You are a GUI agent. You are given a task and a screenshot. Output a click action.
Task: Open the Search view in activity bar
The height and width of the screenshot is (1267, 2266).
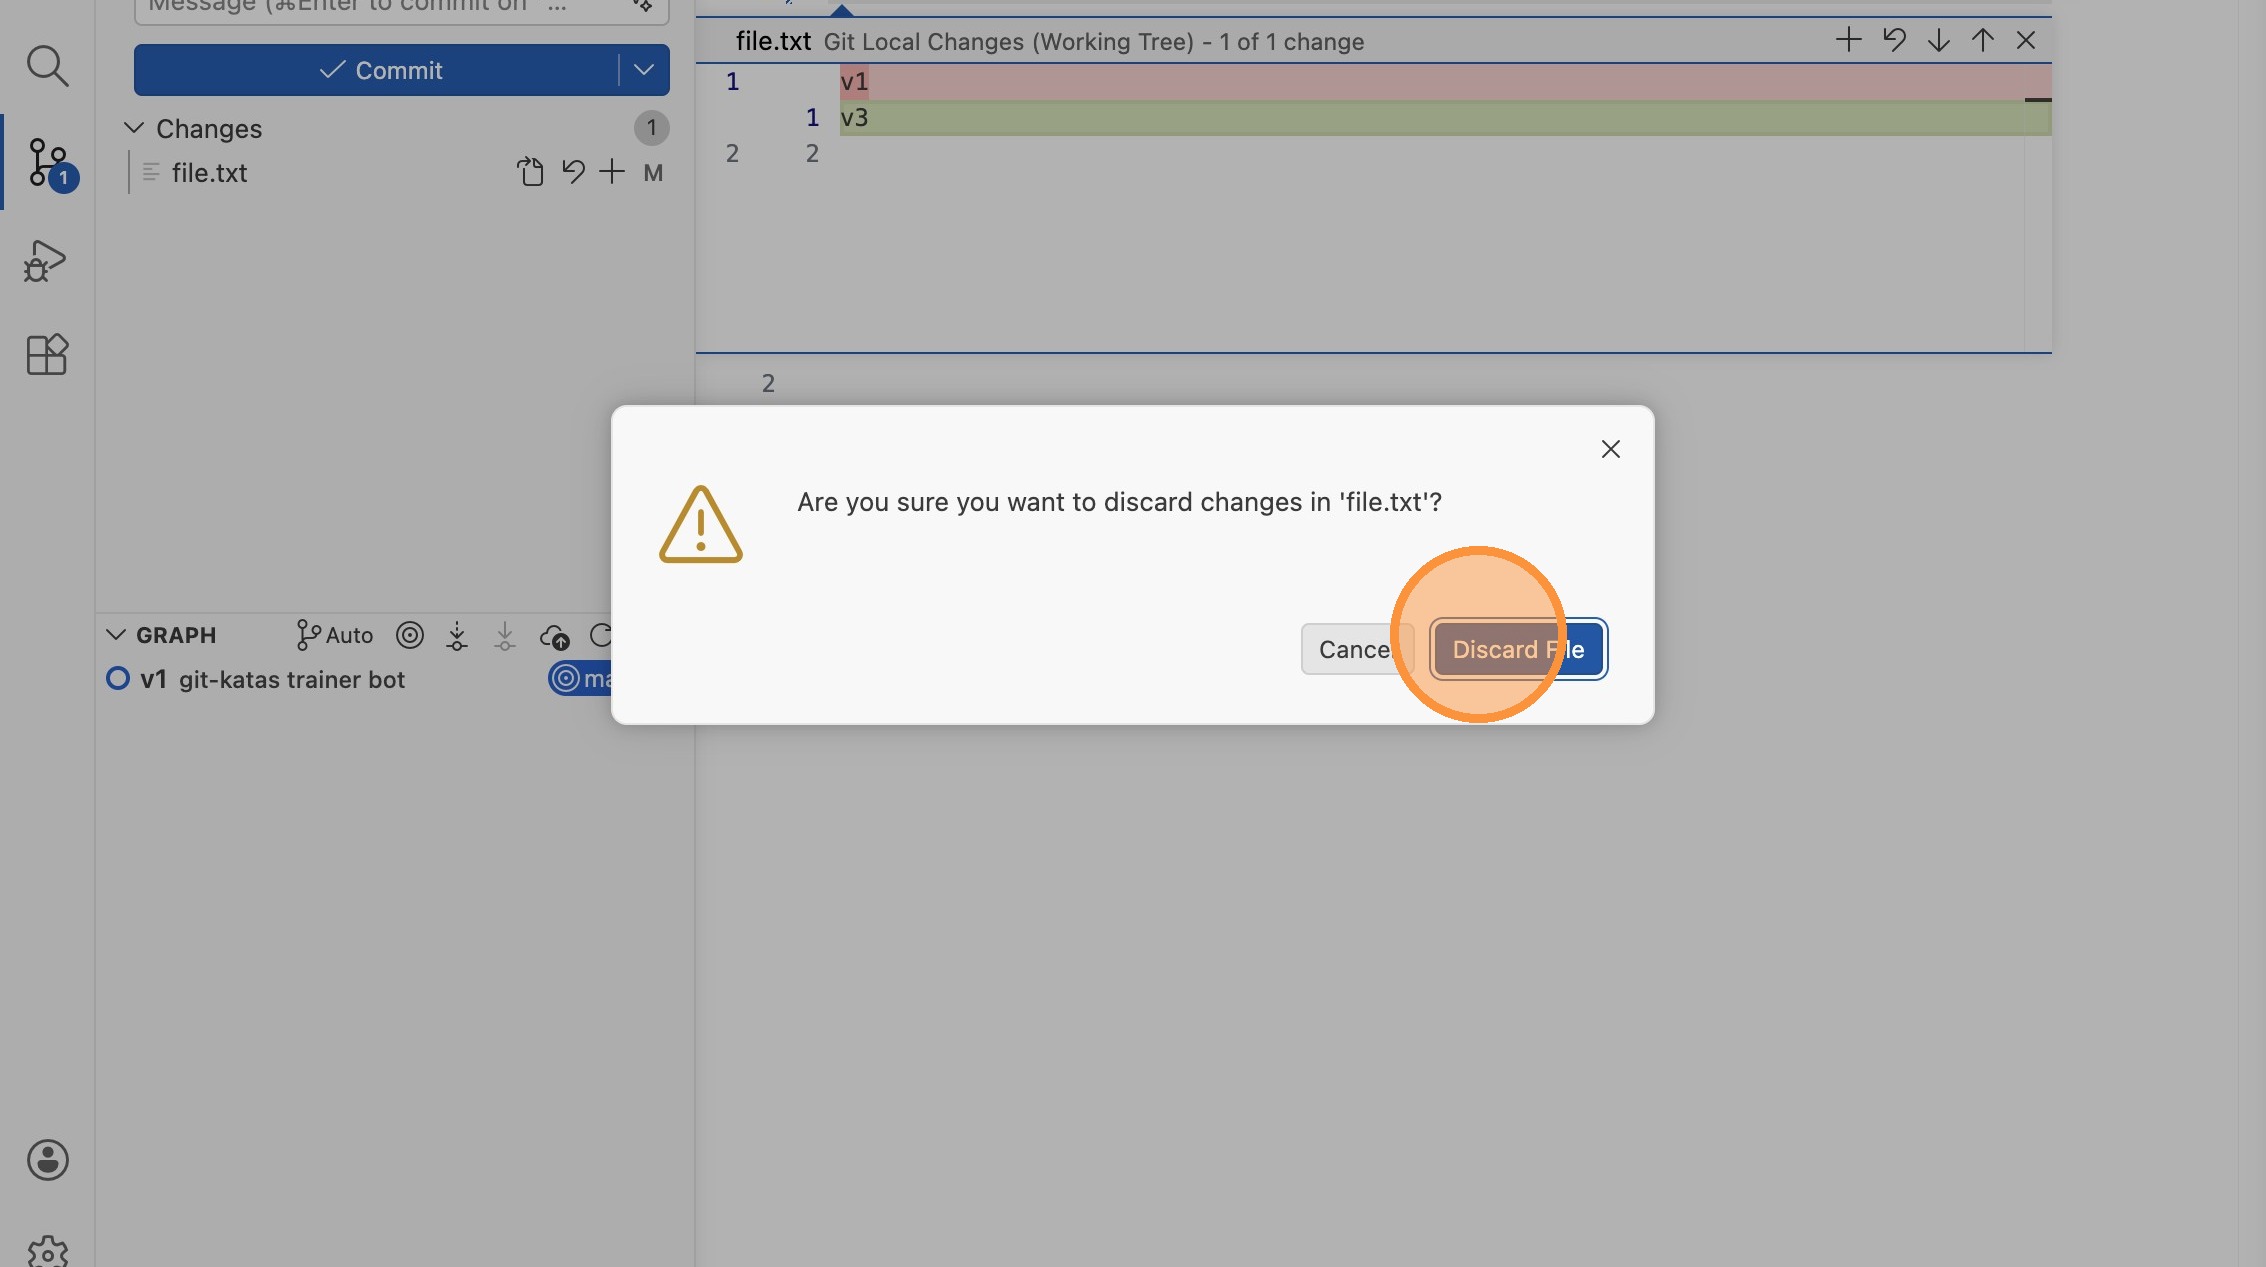(x=47, y=66)
